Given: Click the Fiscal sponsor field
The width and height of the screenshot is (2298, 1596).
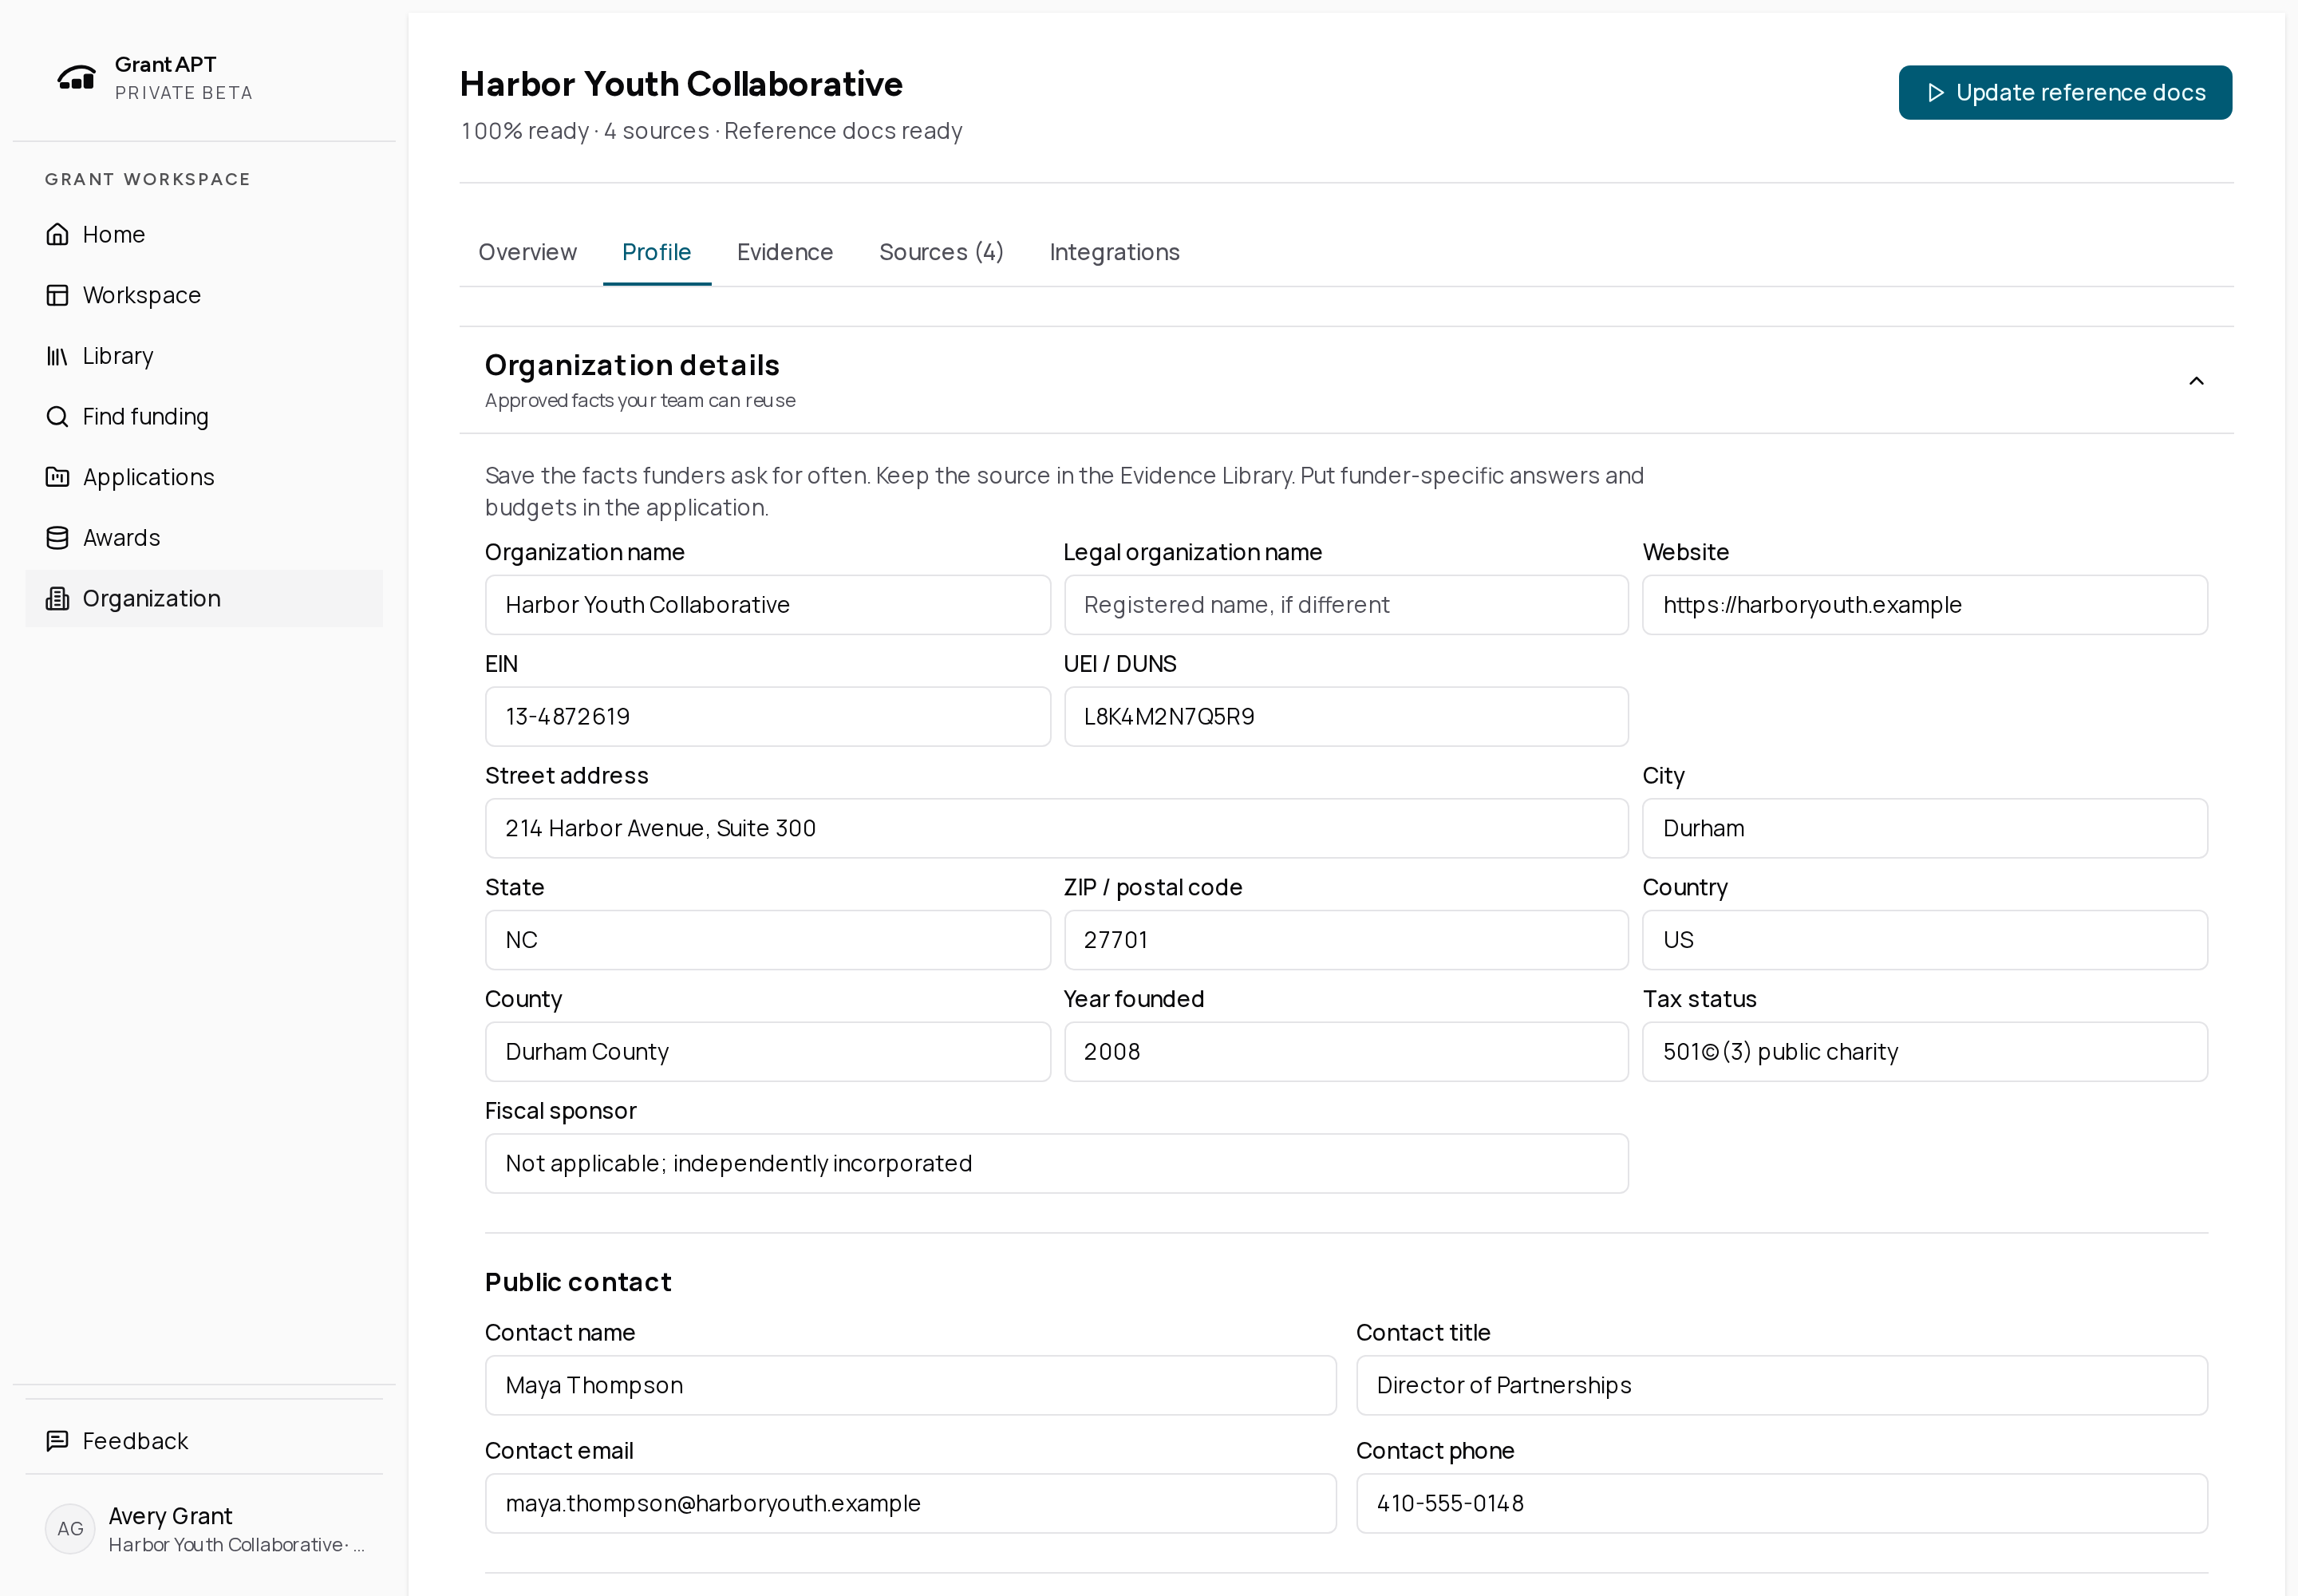Looking at the screenshot, I should (x=1057, y=1164).
